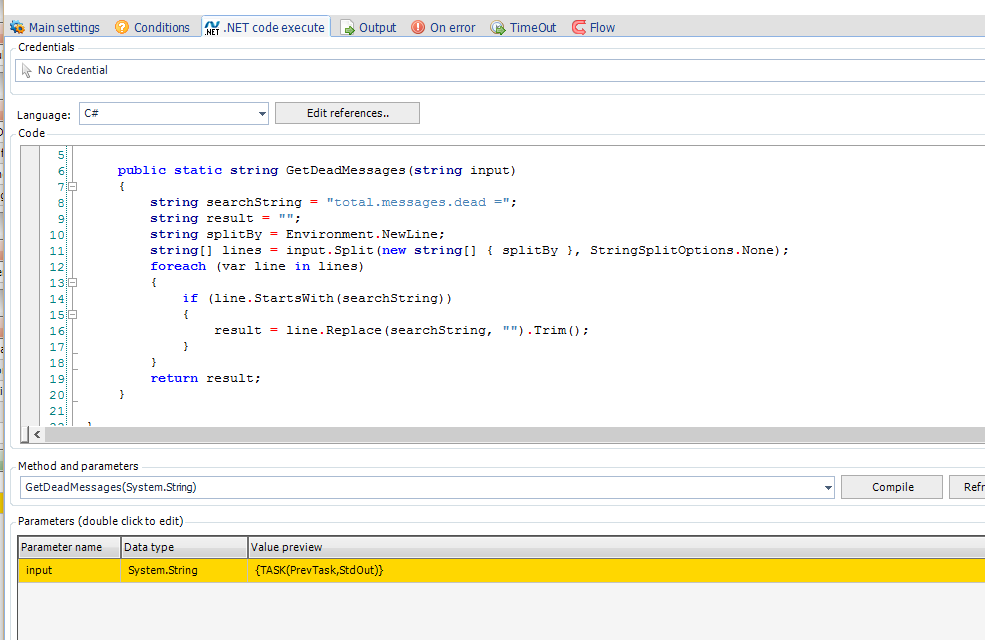Click the red On error icon
The width and height of the screenshot is (985, 640).
[418, 28]
